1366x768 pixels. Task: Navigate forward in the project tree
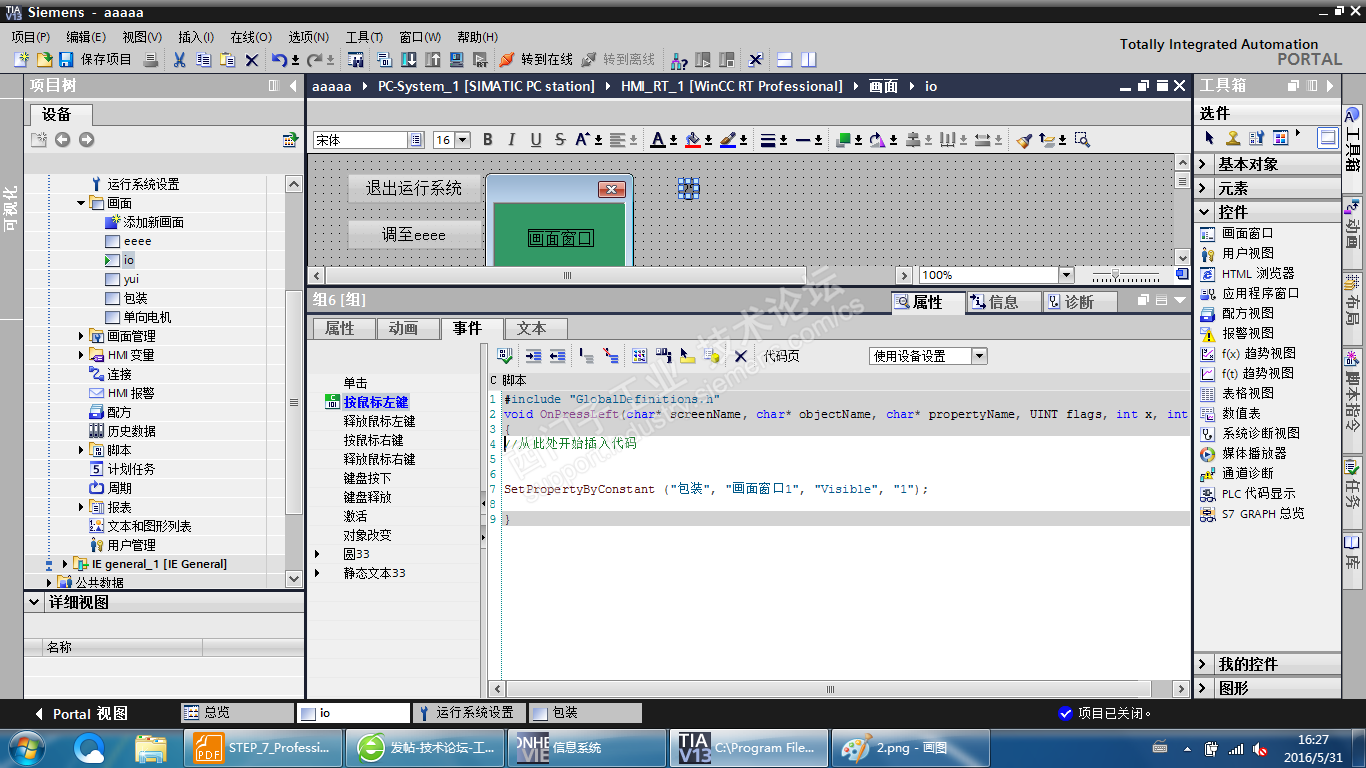pyautogui.click(x=86, y=140)
